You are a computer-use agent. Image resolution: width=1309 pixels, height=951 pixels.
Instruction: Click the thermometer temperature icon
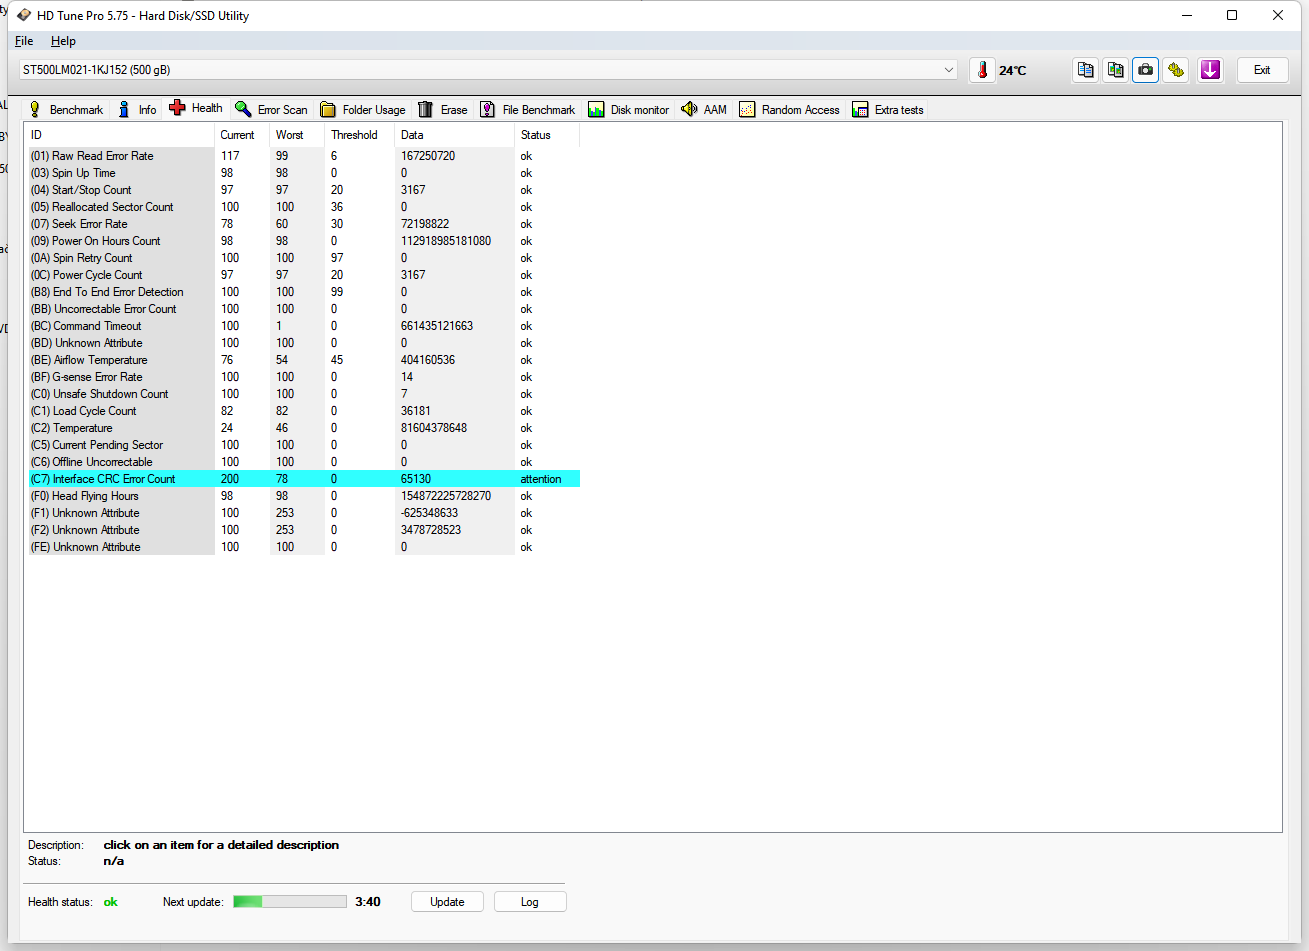[982, 70]
